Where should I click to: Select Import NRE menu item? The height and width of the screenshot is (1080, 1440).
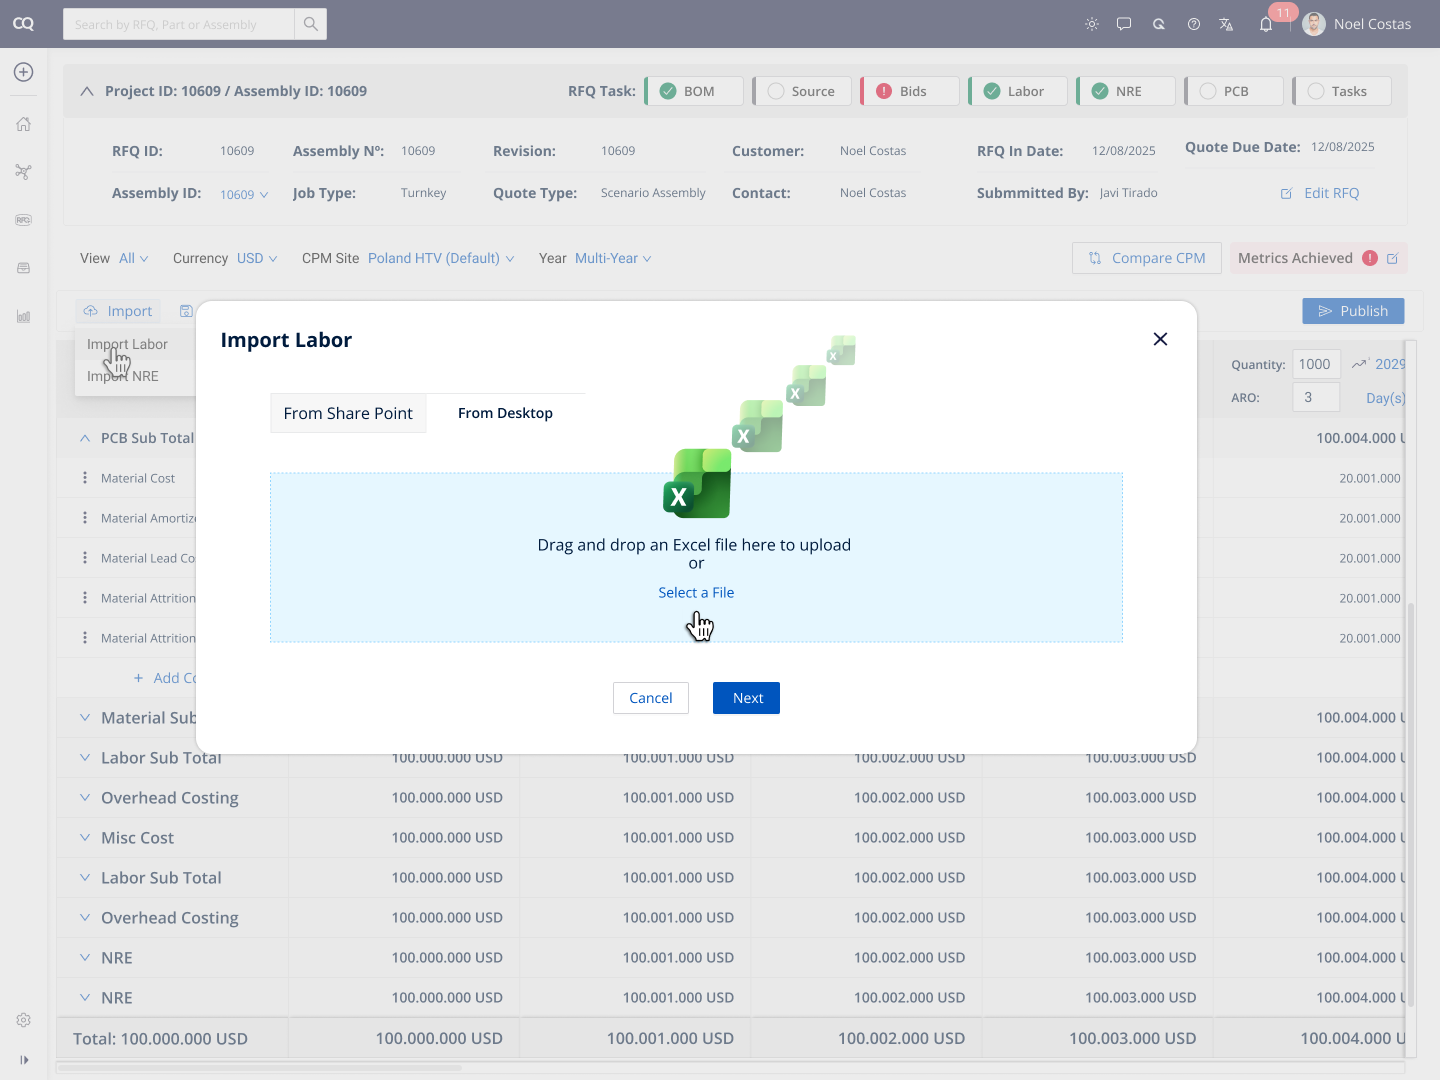coord(123,376)
